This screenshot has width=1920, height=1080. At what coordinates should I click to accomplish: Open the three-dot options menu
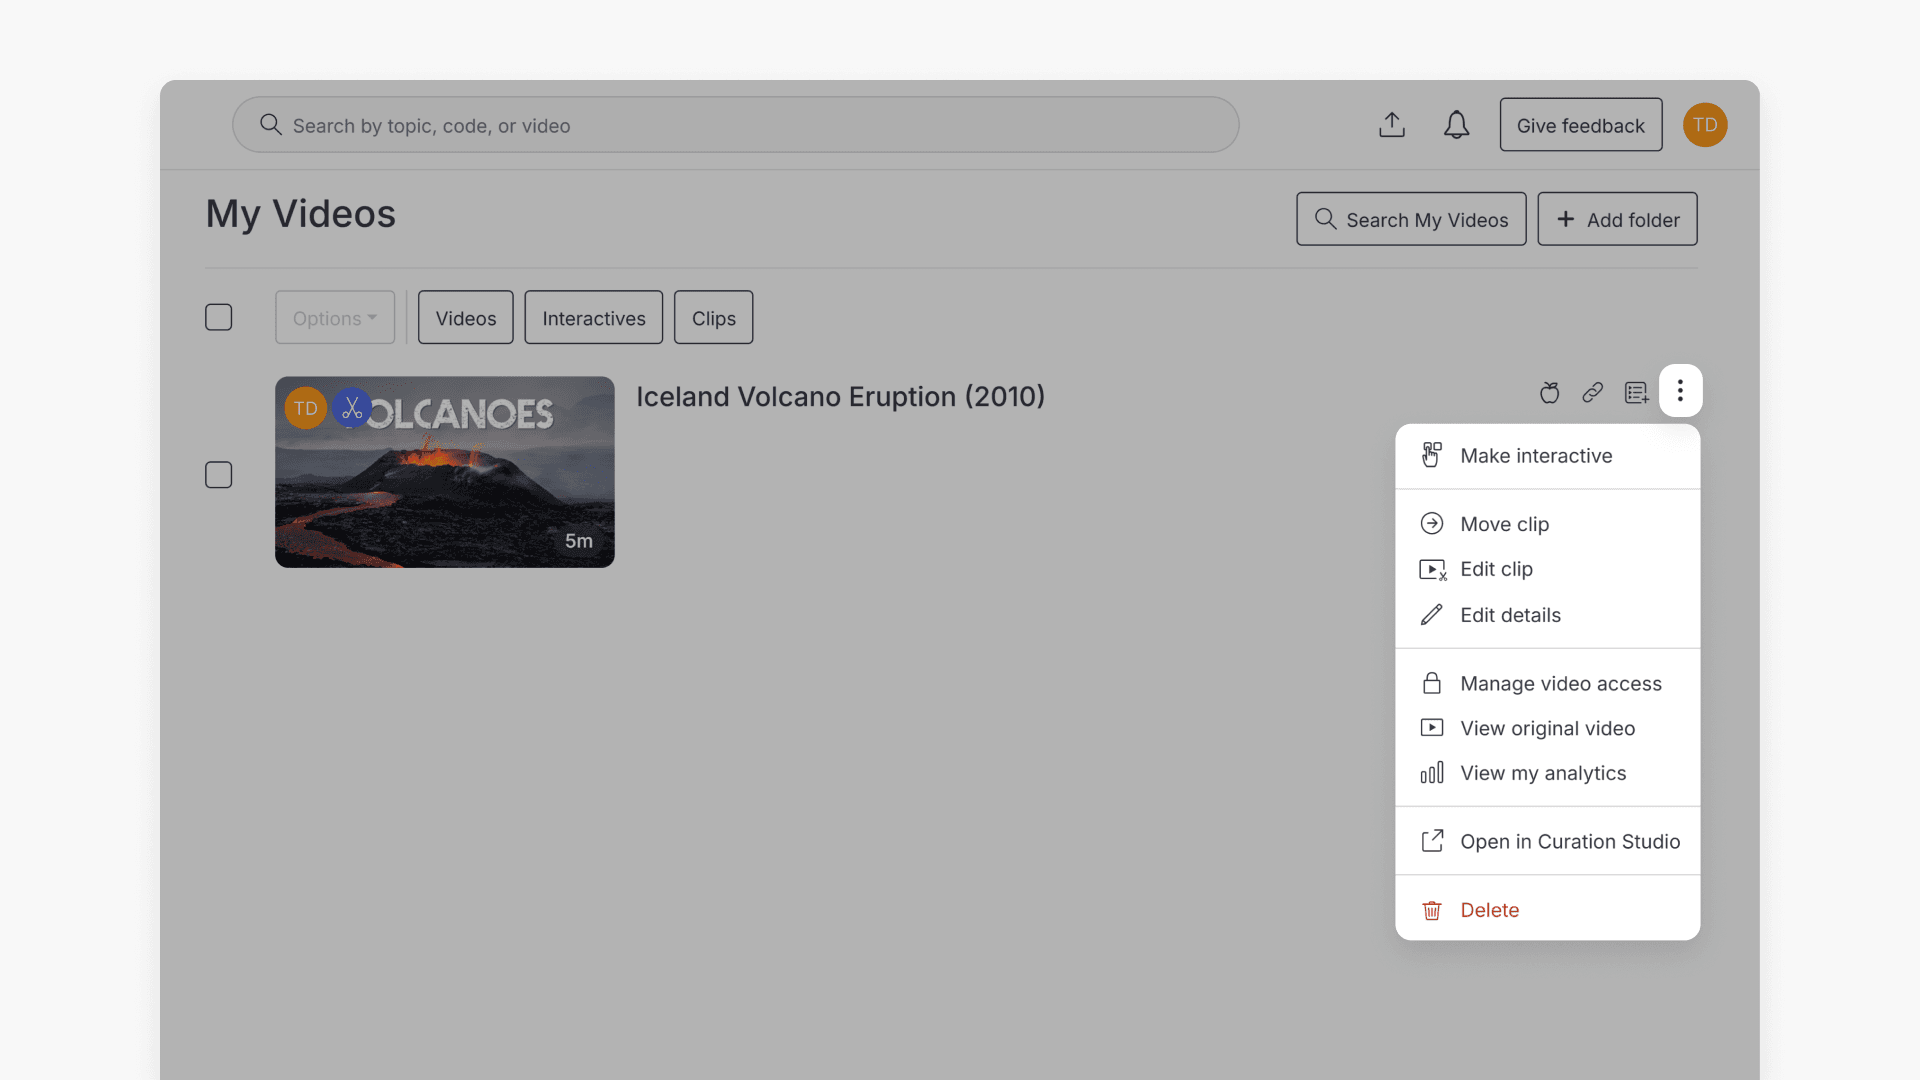[x=1681, y=391]
